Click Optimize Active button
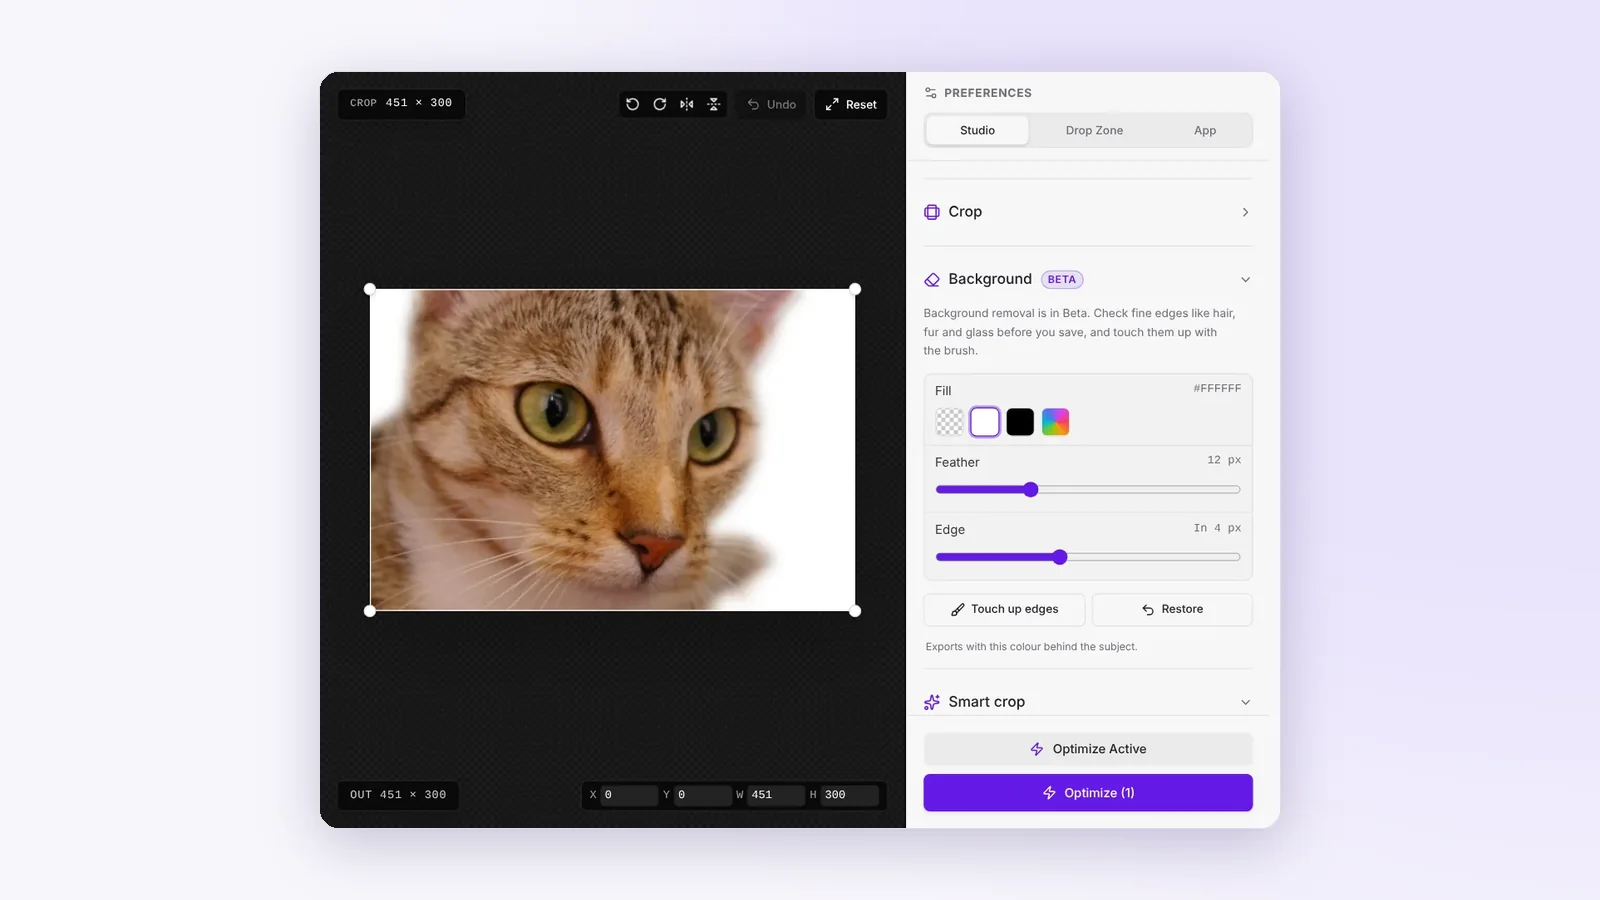 point(1088,749)
